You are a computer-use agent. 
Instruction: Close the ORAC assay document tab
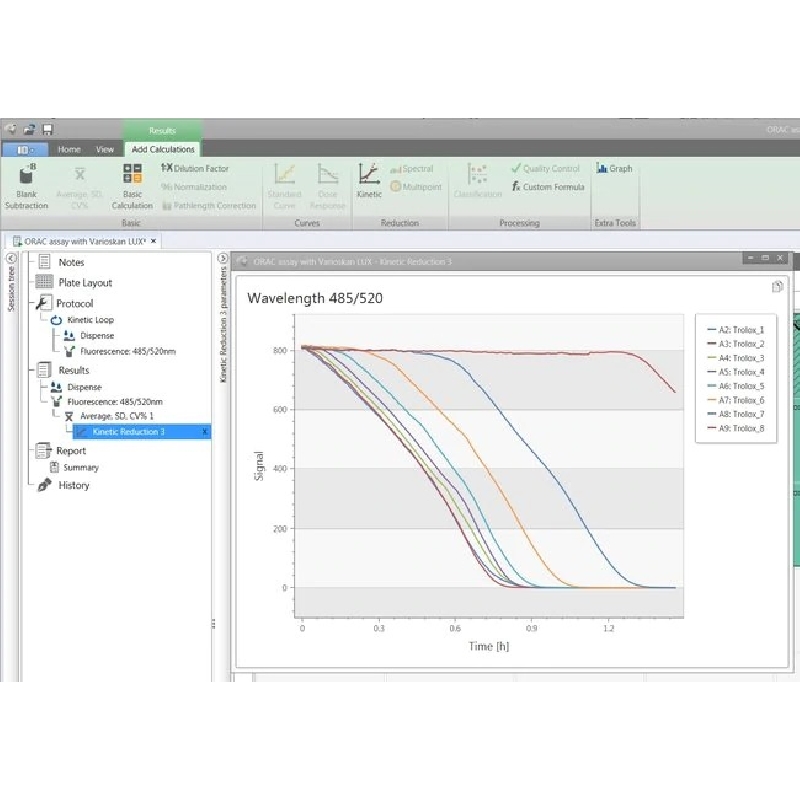[153, 241]
